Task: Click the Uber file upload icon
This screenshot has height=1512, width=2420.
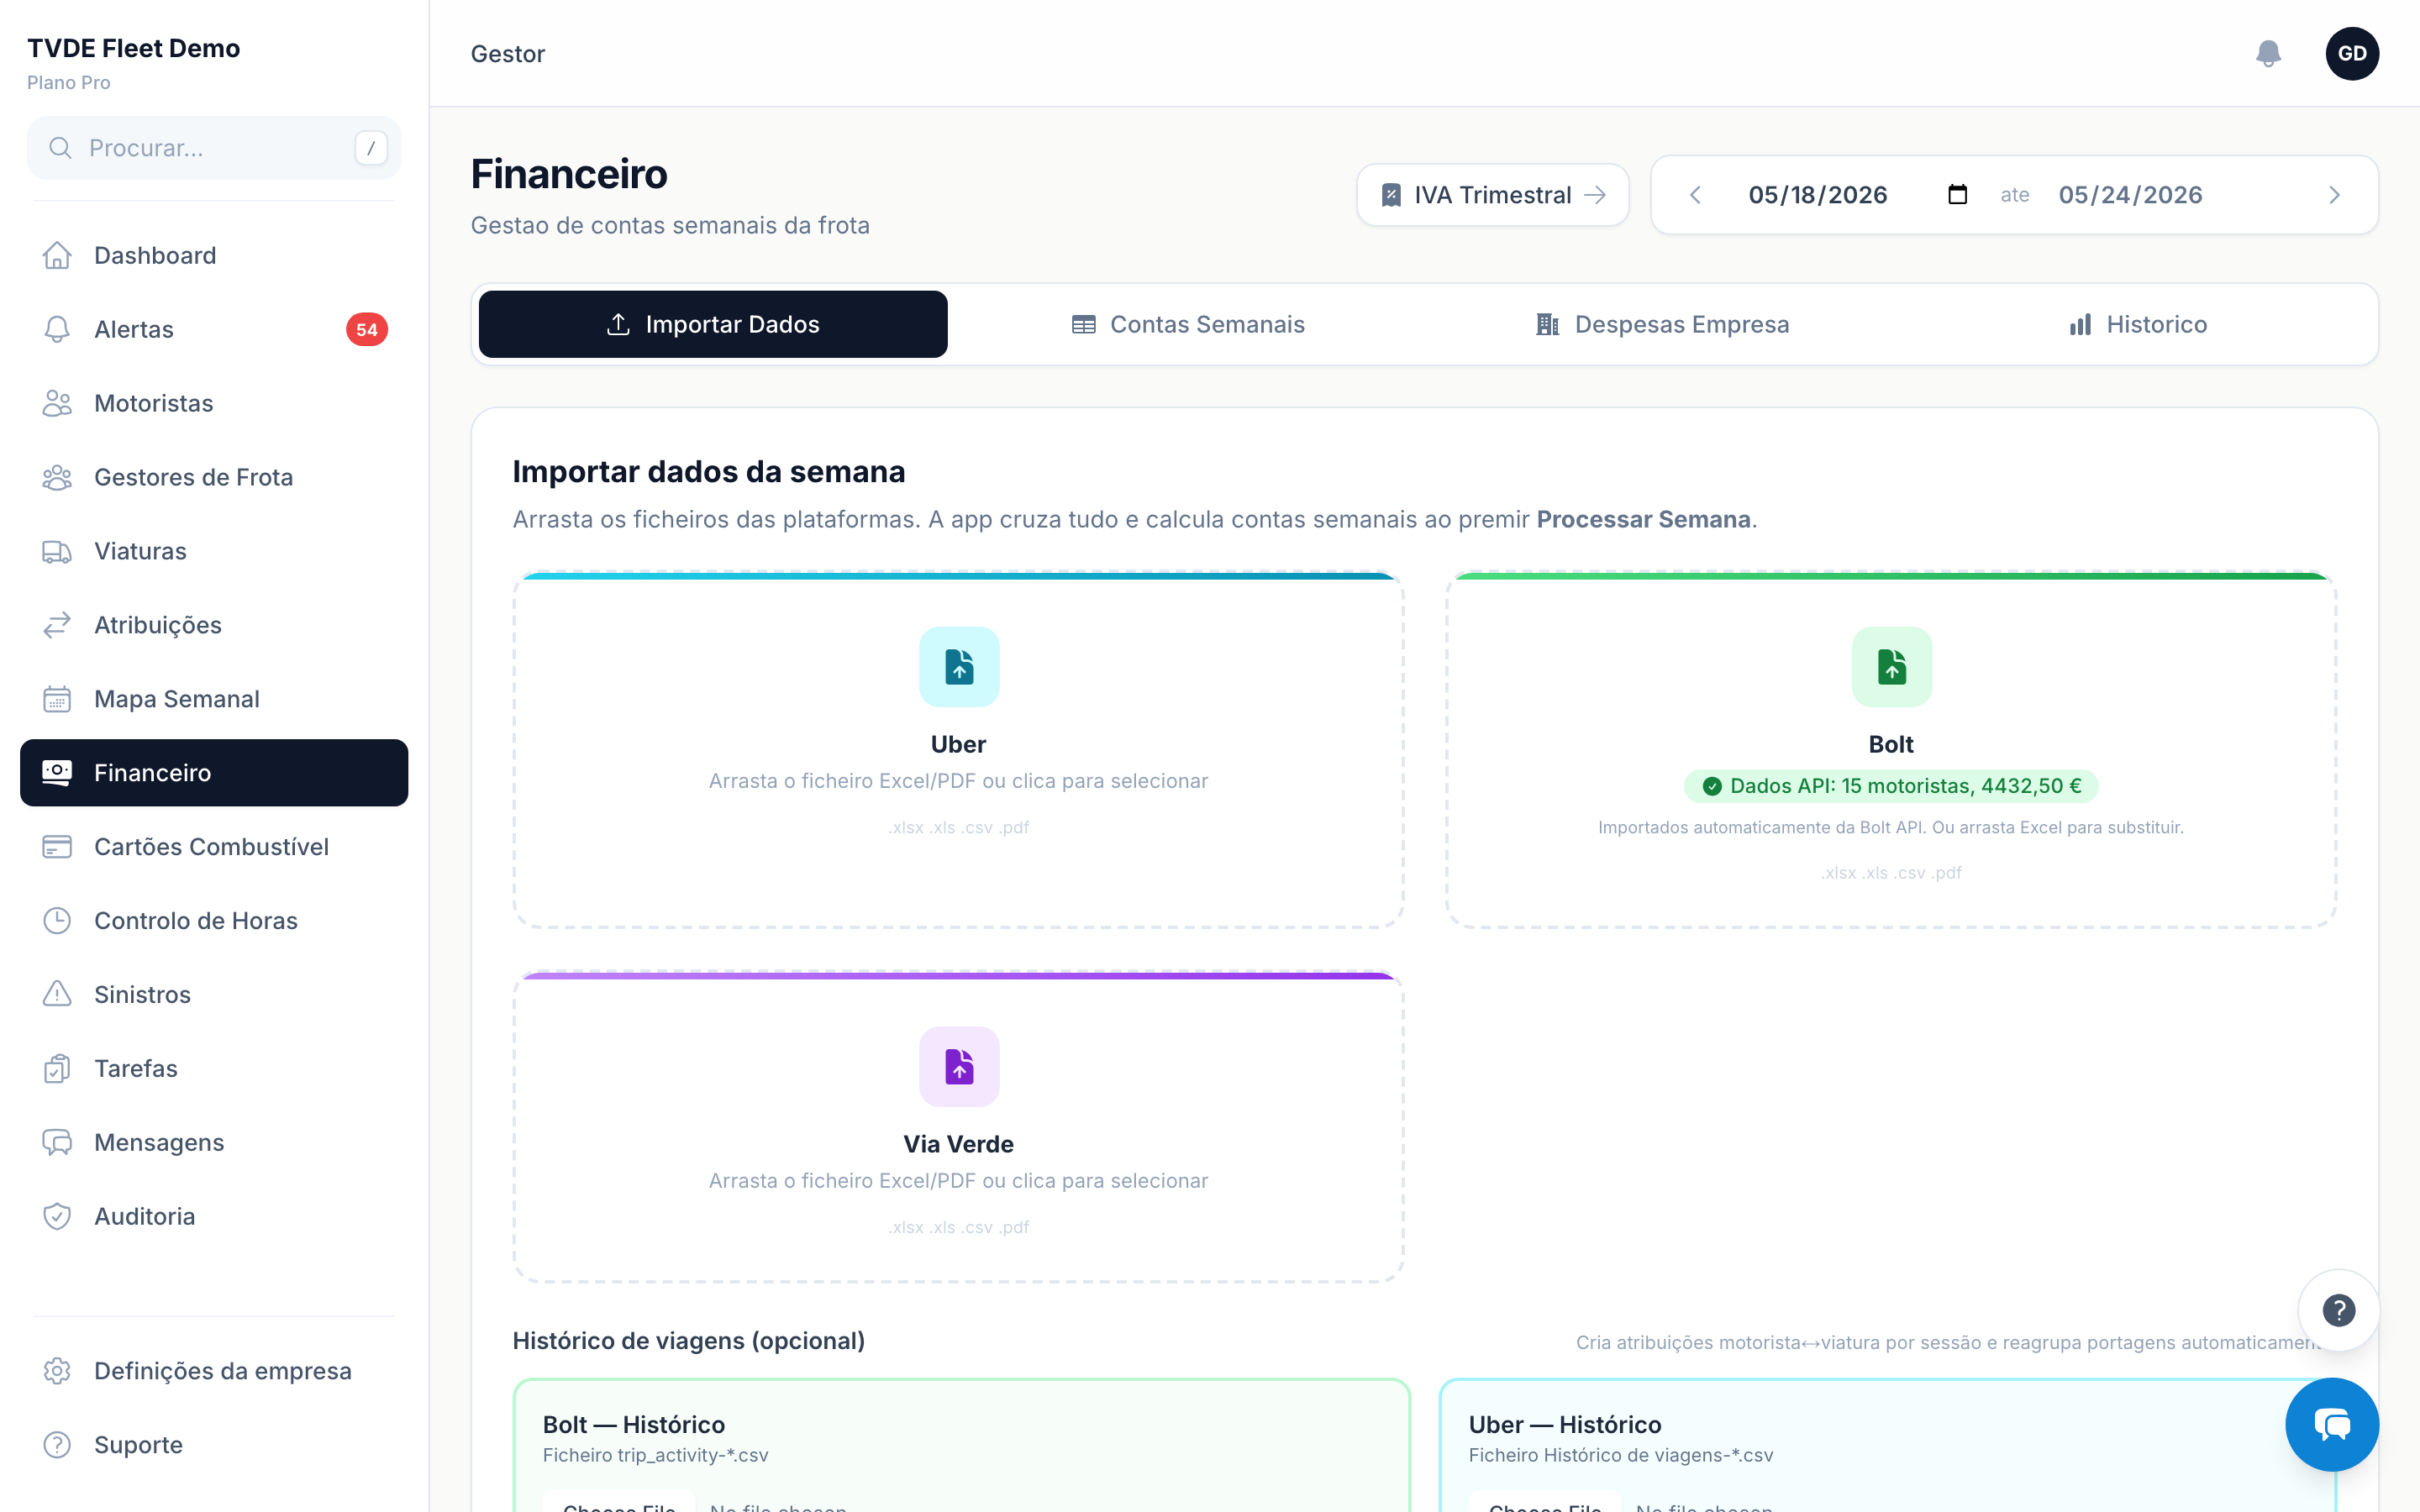Action: (x=959, y=666)
